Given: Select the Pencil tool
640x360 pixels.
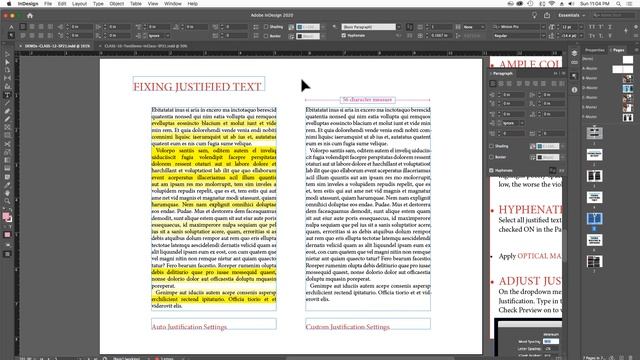Looking at the screenshot, I should tap(7, 120).
